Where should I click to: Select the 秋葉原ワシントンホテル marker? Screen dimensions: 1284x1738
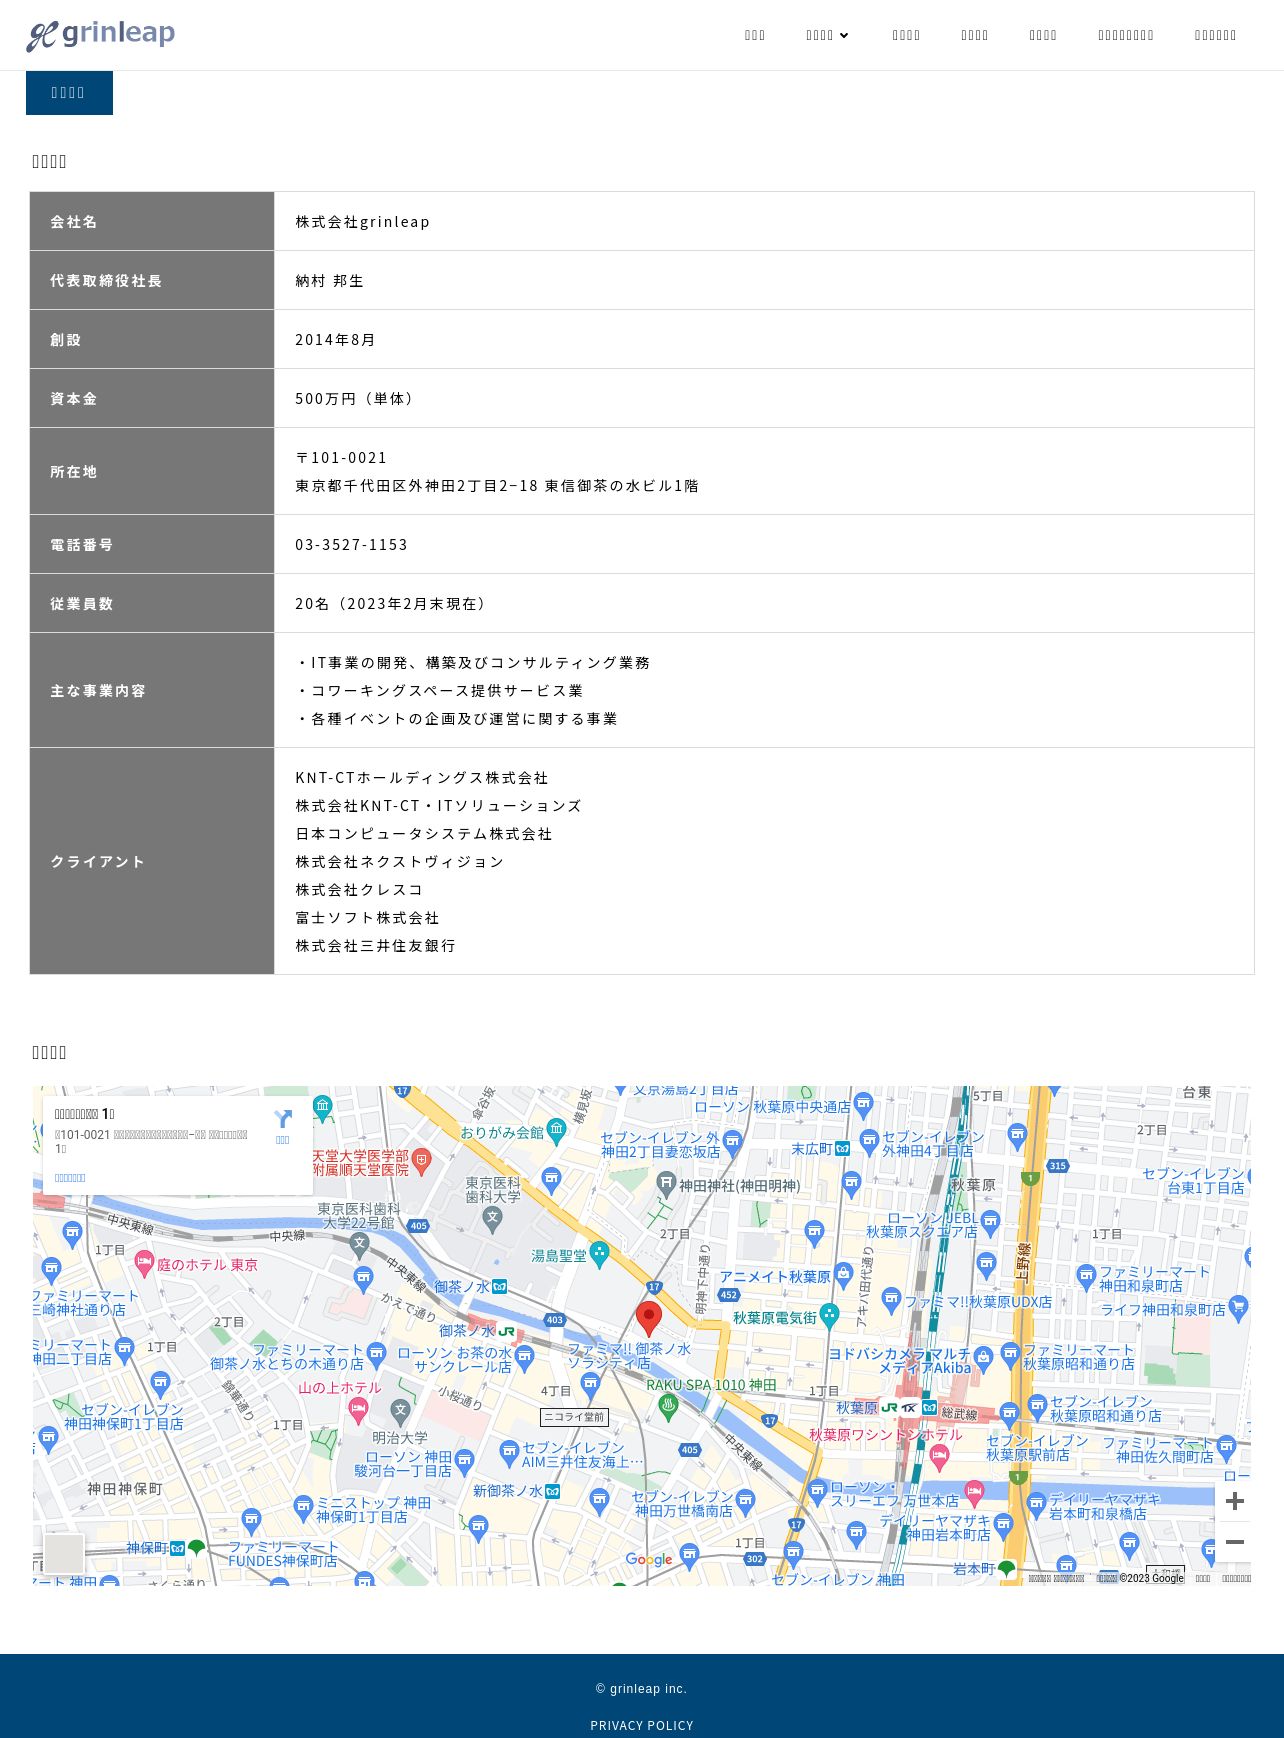point(939,1456)
